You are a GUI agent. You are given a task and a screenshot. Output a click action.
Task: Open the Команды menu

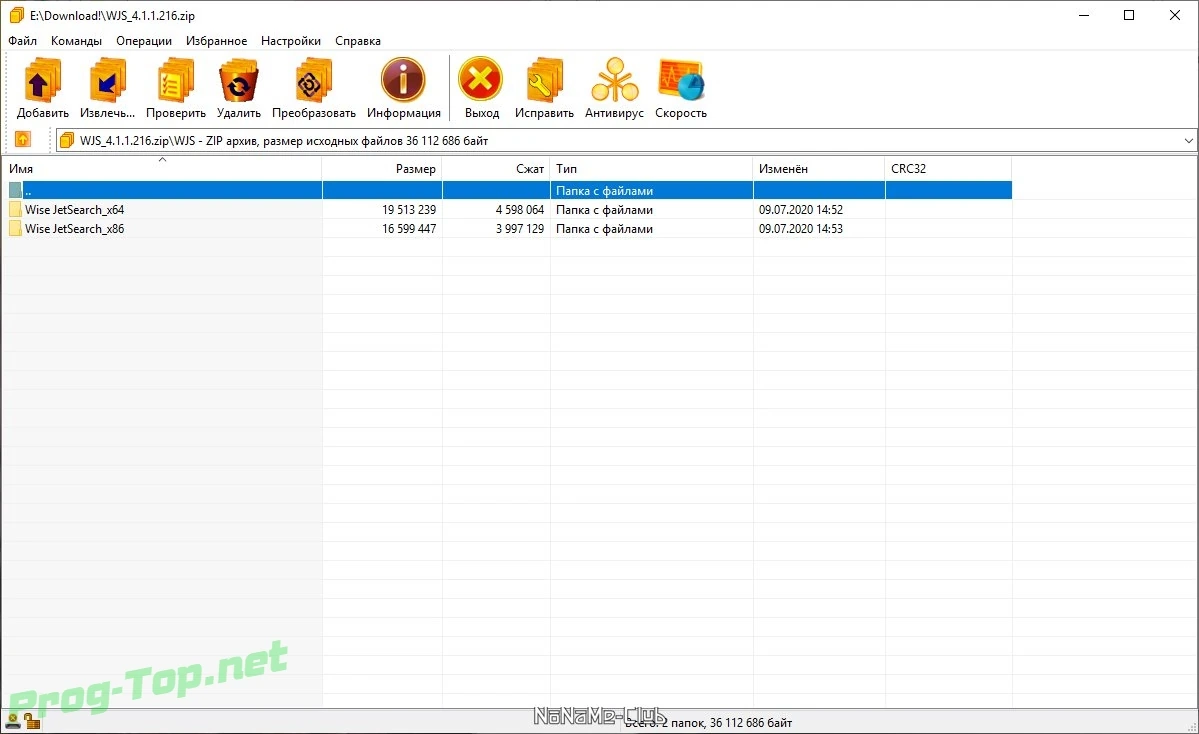pos(76,41)
